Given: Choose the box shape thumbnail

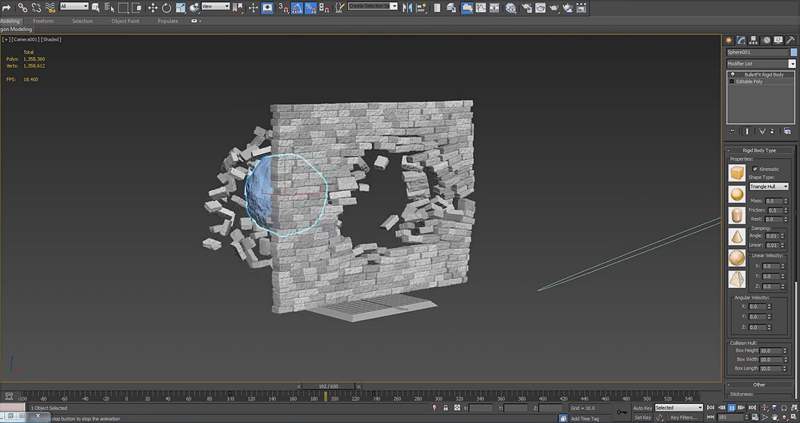Looking at the screenshot, I should pyautogui.click(x=738, y=172).
